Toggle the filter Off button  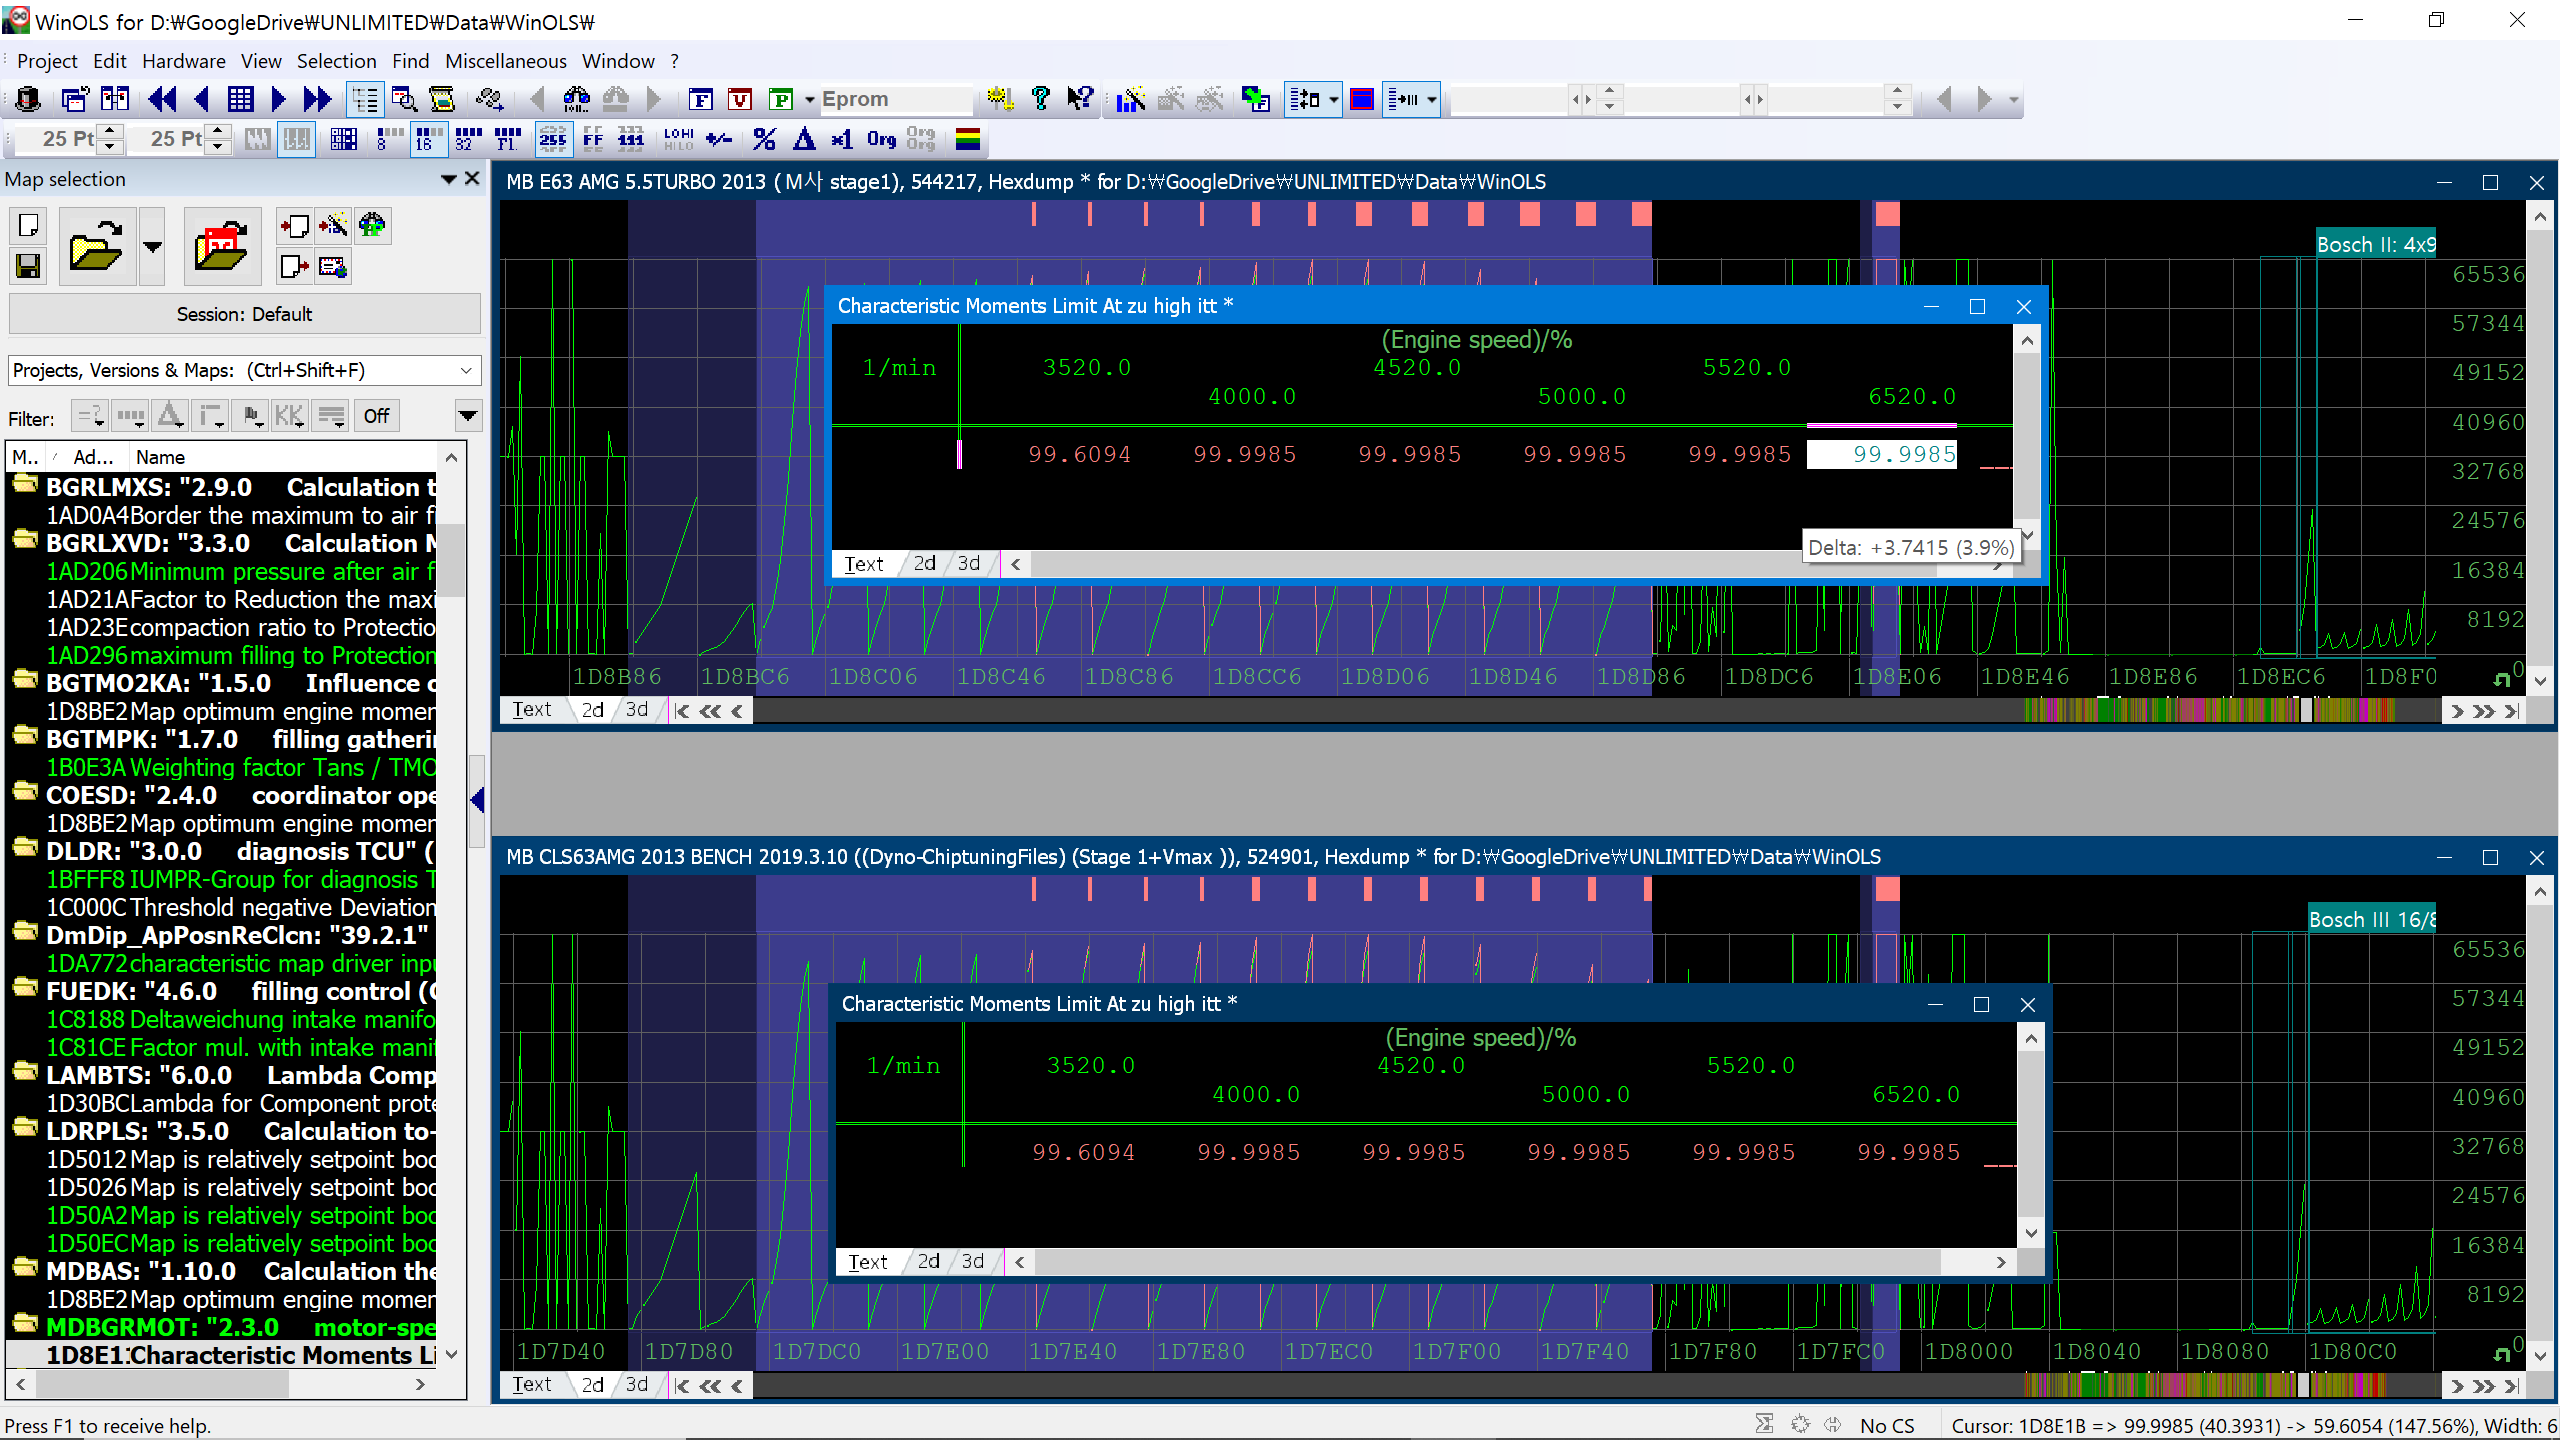point(376,416)
